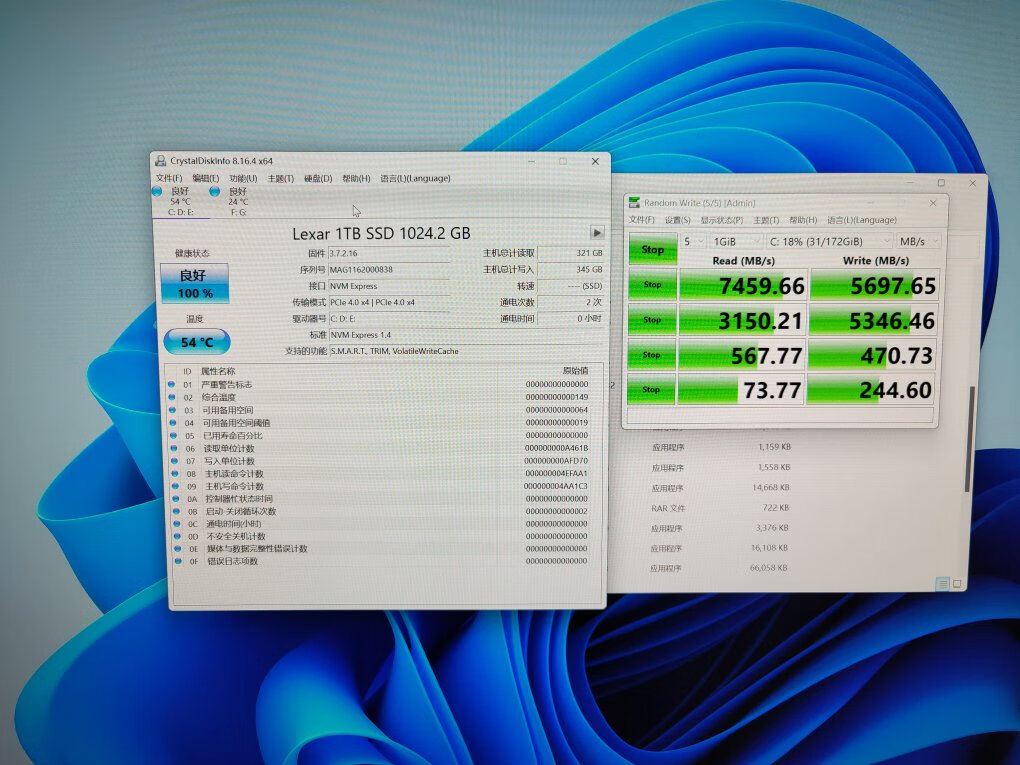Click the large top Stop button
This screenshot has width=1020, height=765.
tap(652, 250)
